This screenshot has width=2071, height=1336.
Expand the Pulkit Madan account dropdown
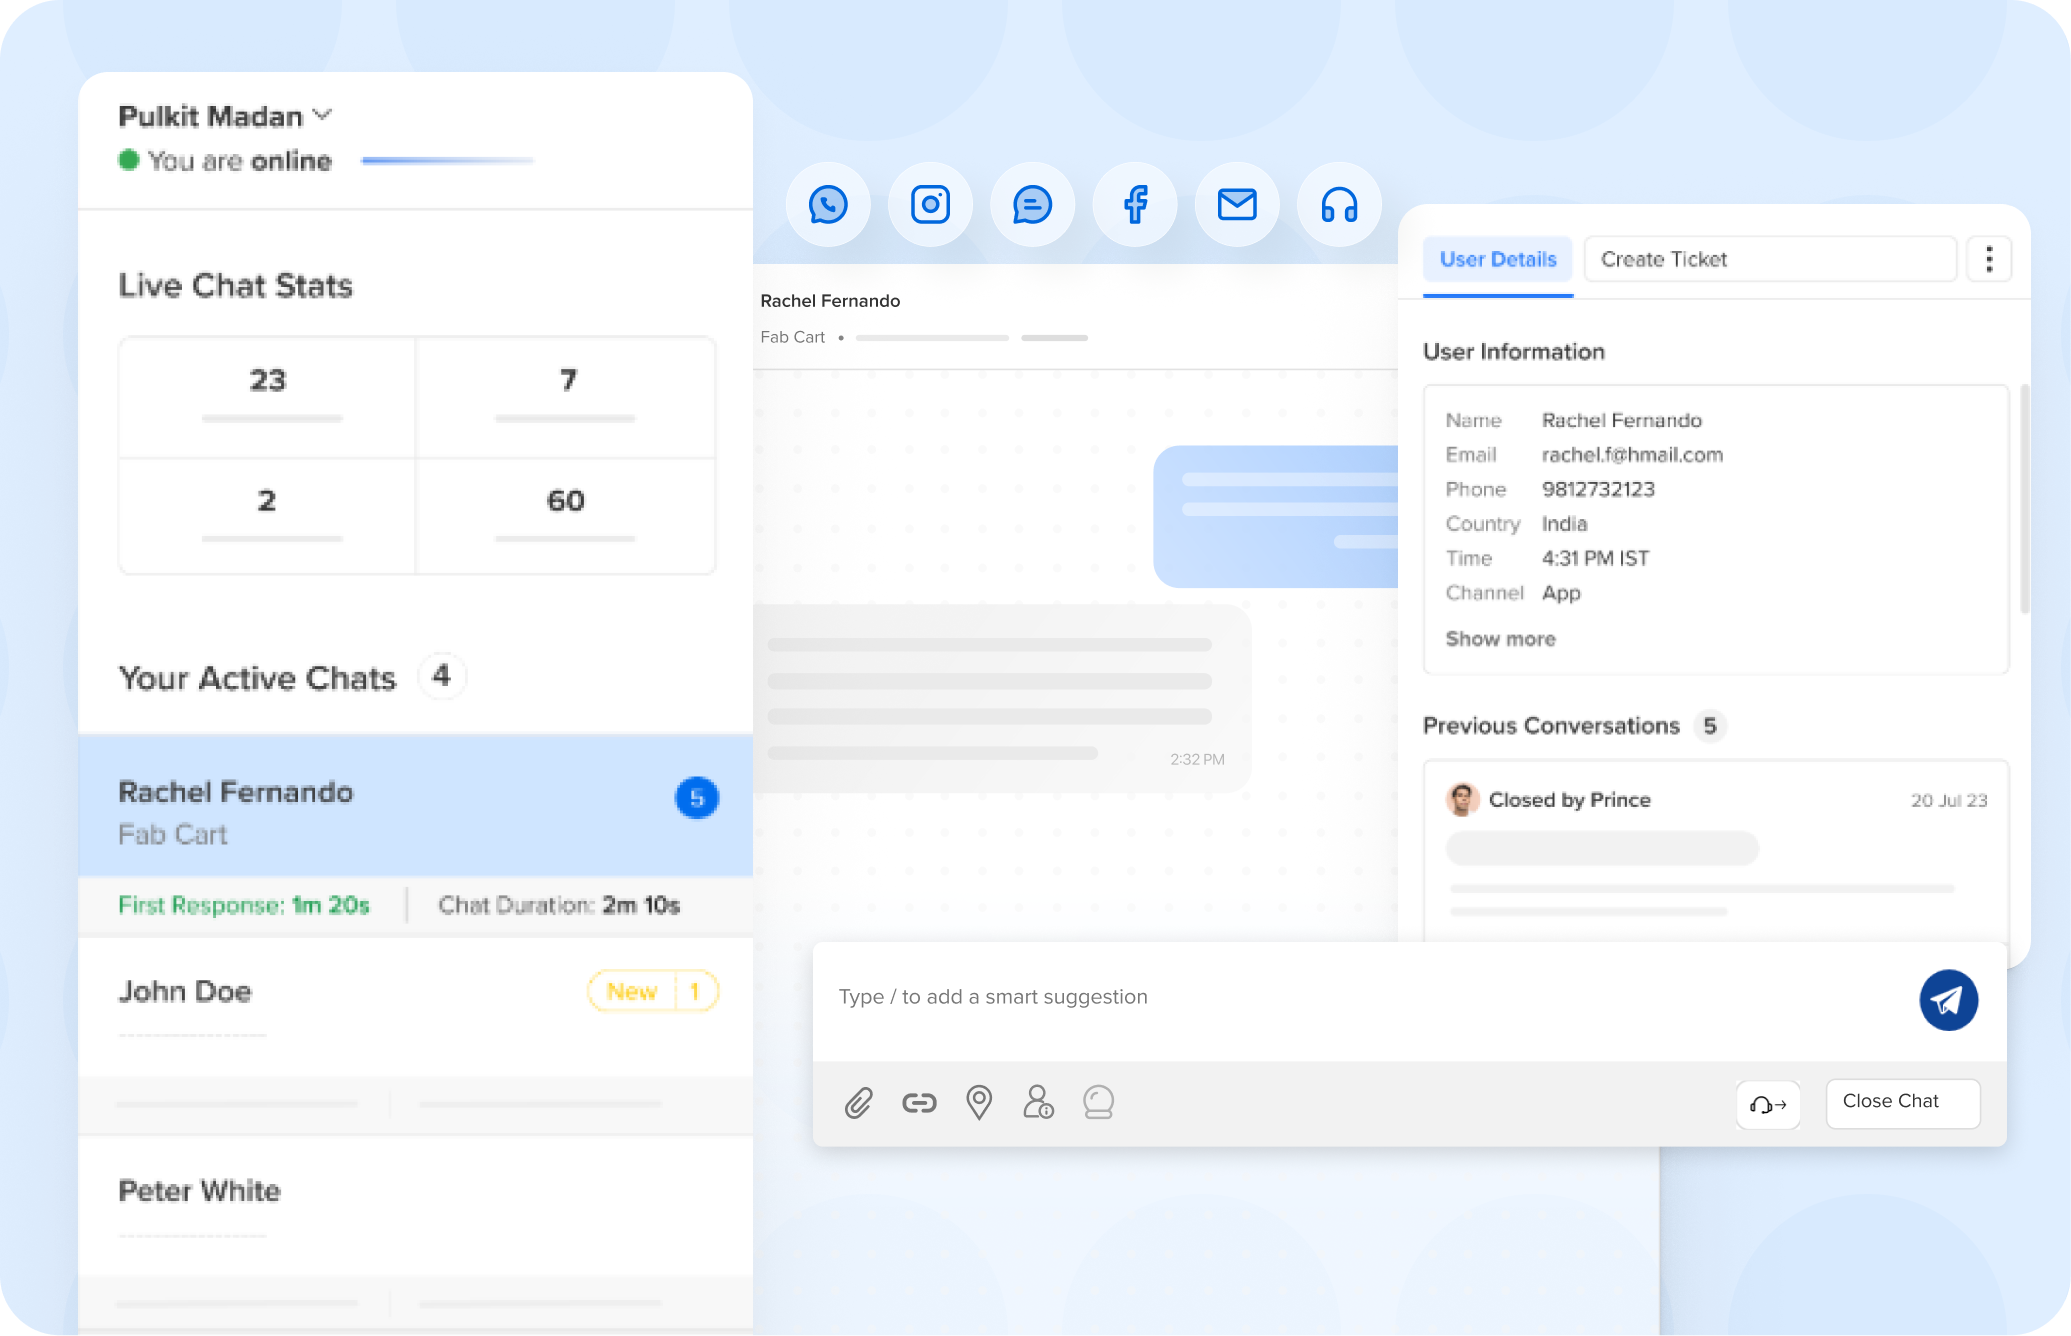(322, 115)
